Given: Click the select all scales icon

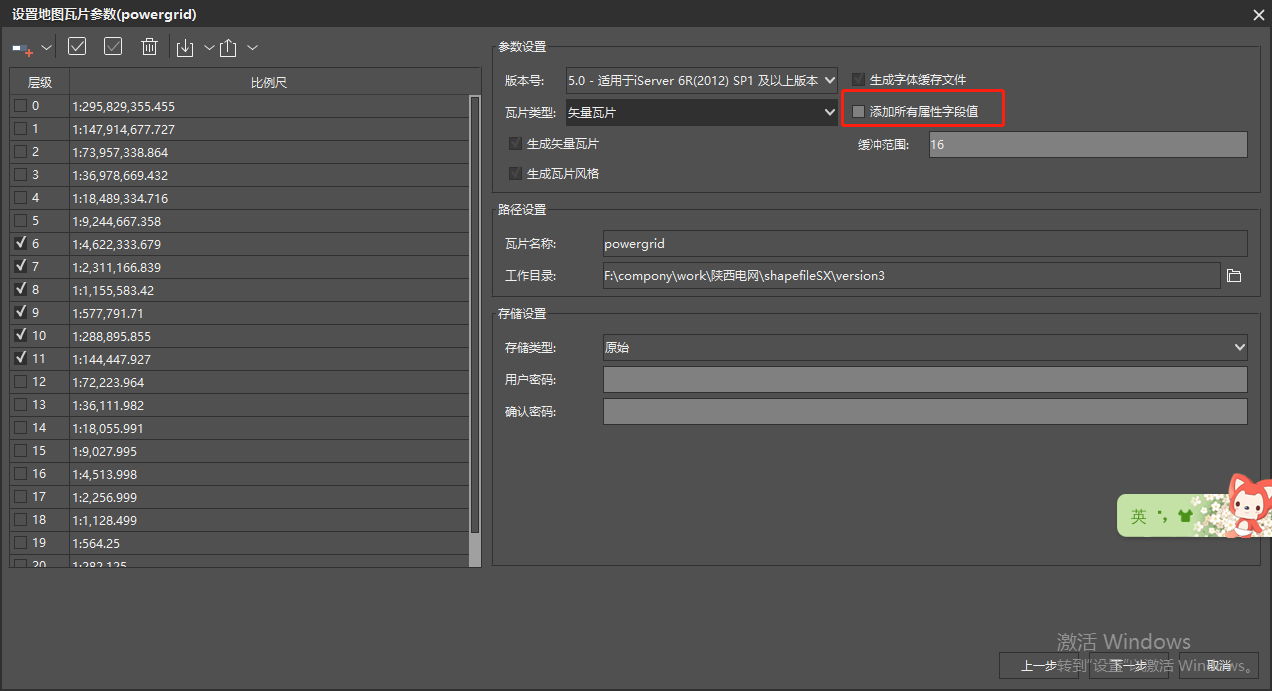Looking at the screenshot, I should point(77,46).
